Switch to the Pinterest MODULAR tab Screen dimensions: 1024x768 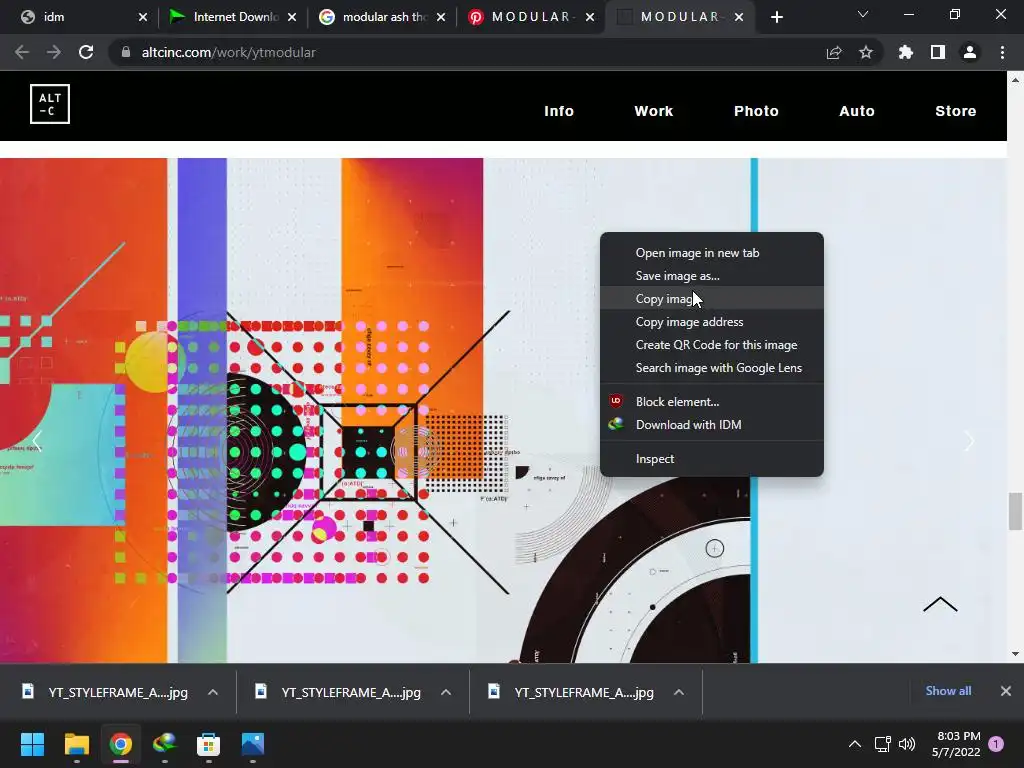pos(524,17)
